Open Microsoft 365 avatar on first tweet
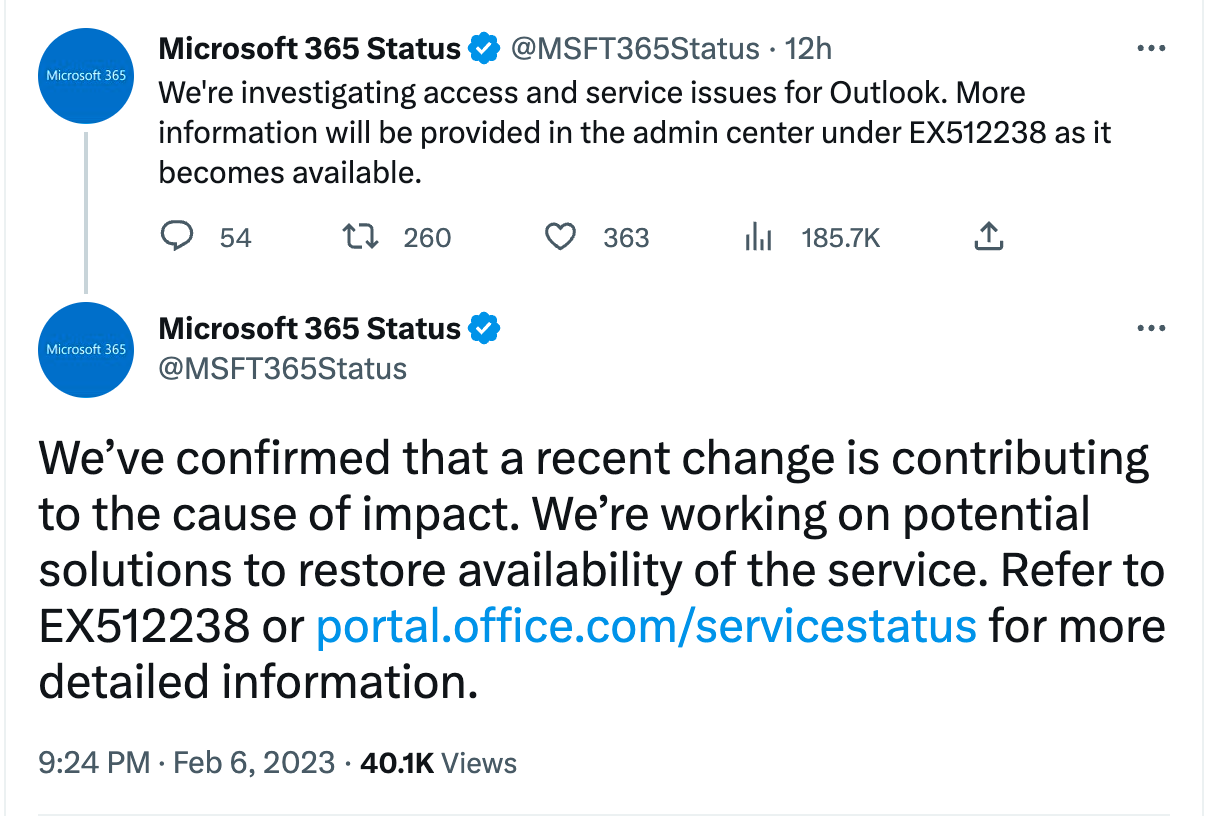Screen dimensions: 1214x816 86,76
